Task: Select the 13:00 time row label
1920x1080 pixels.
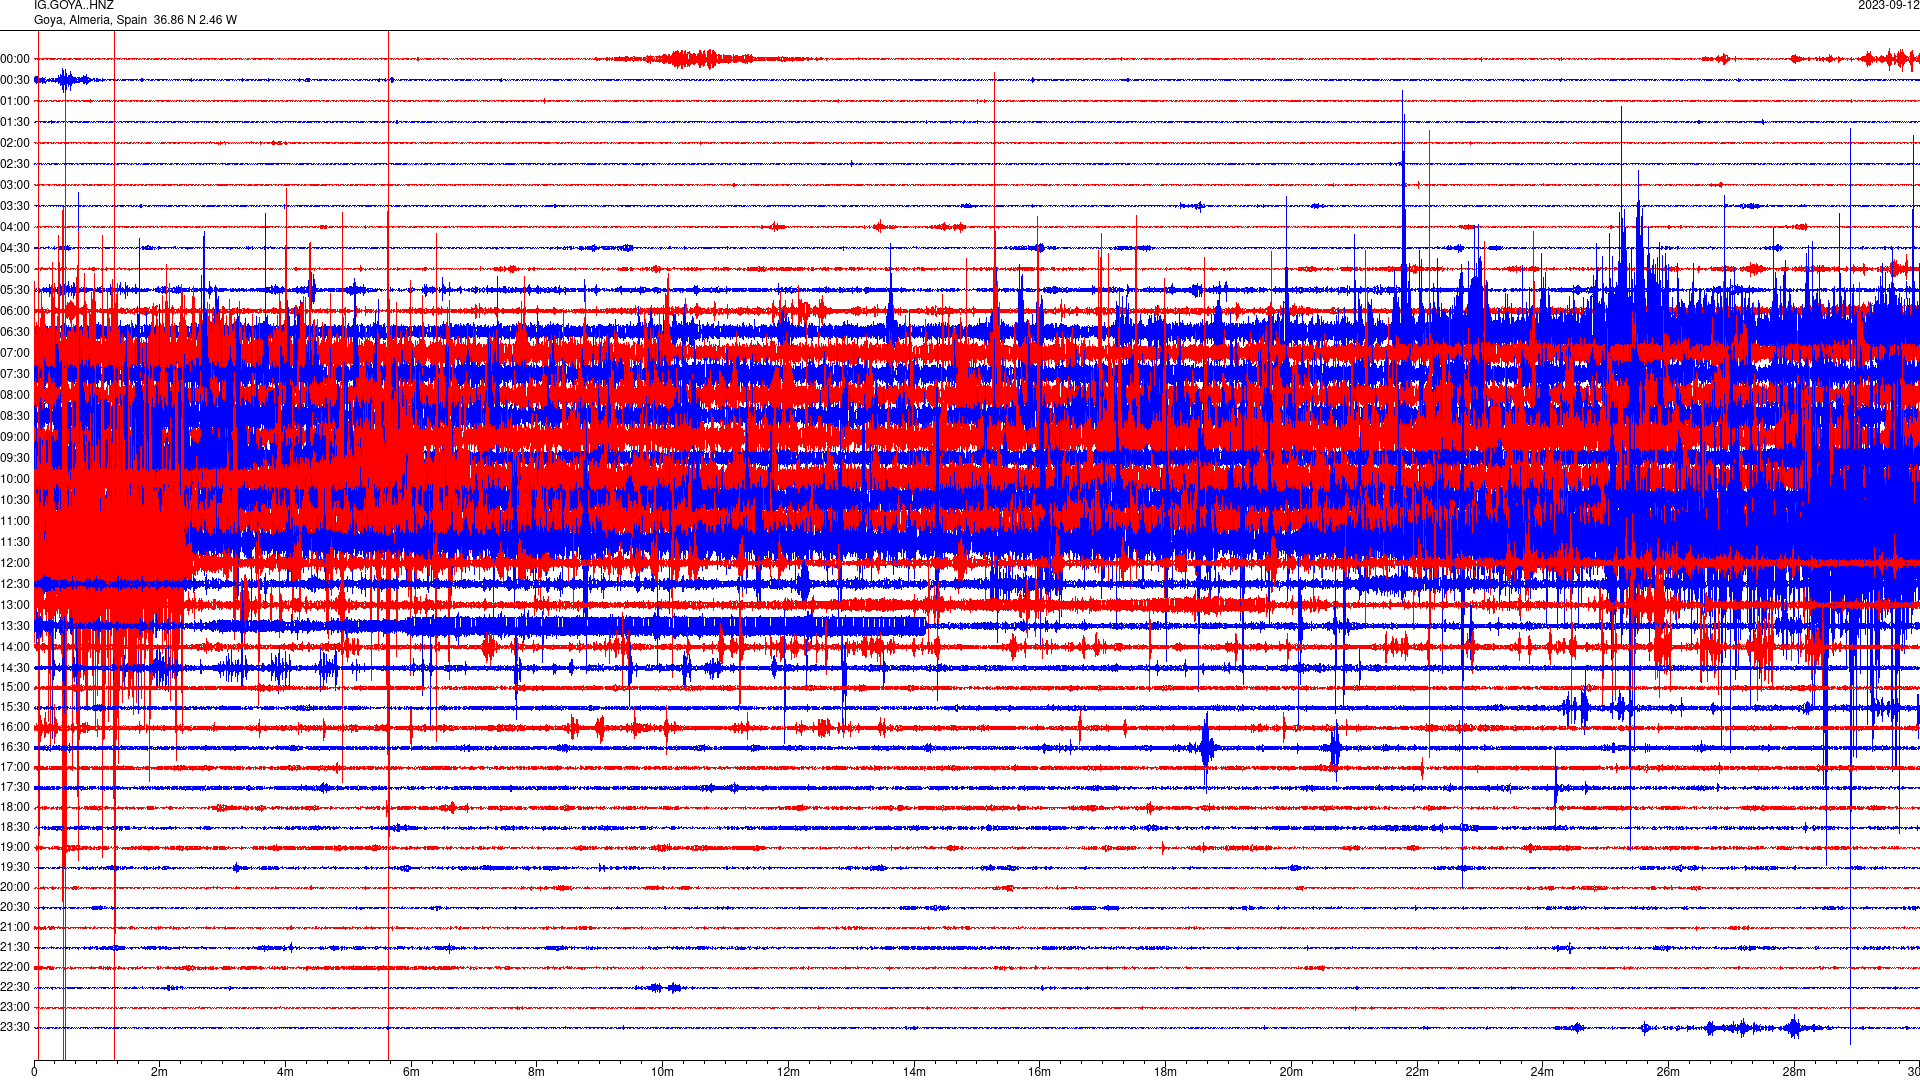Action: (x=15, y=605)
